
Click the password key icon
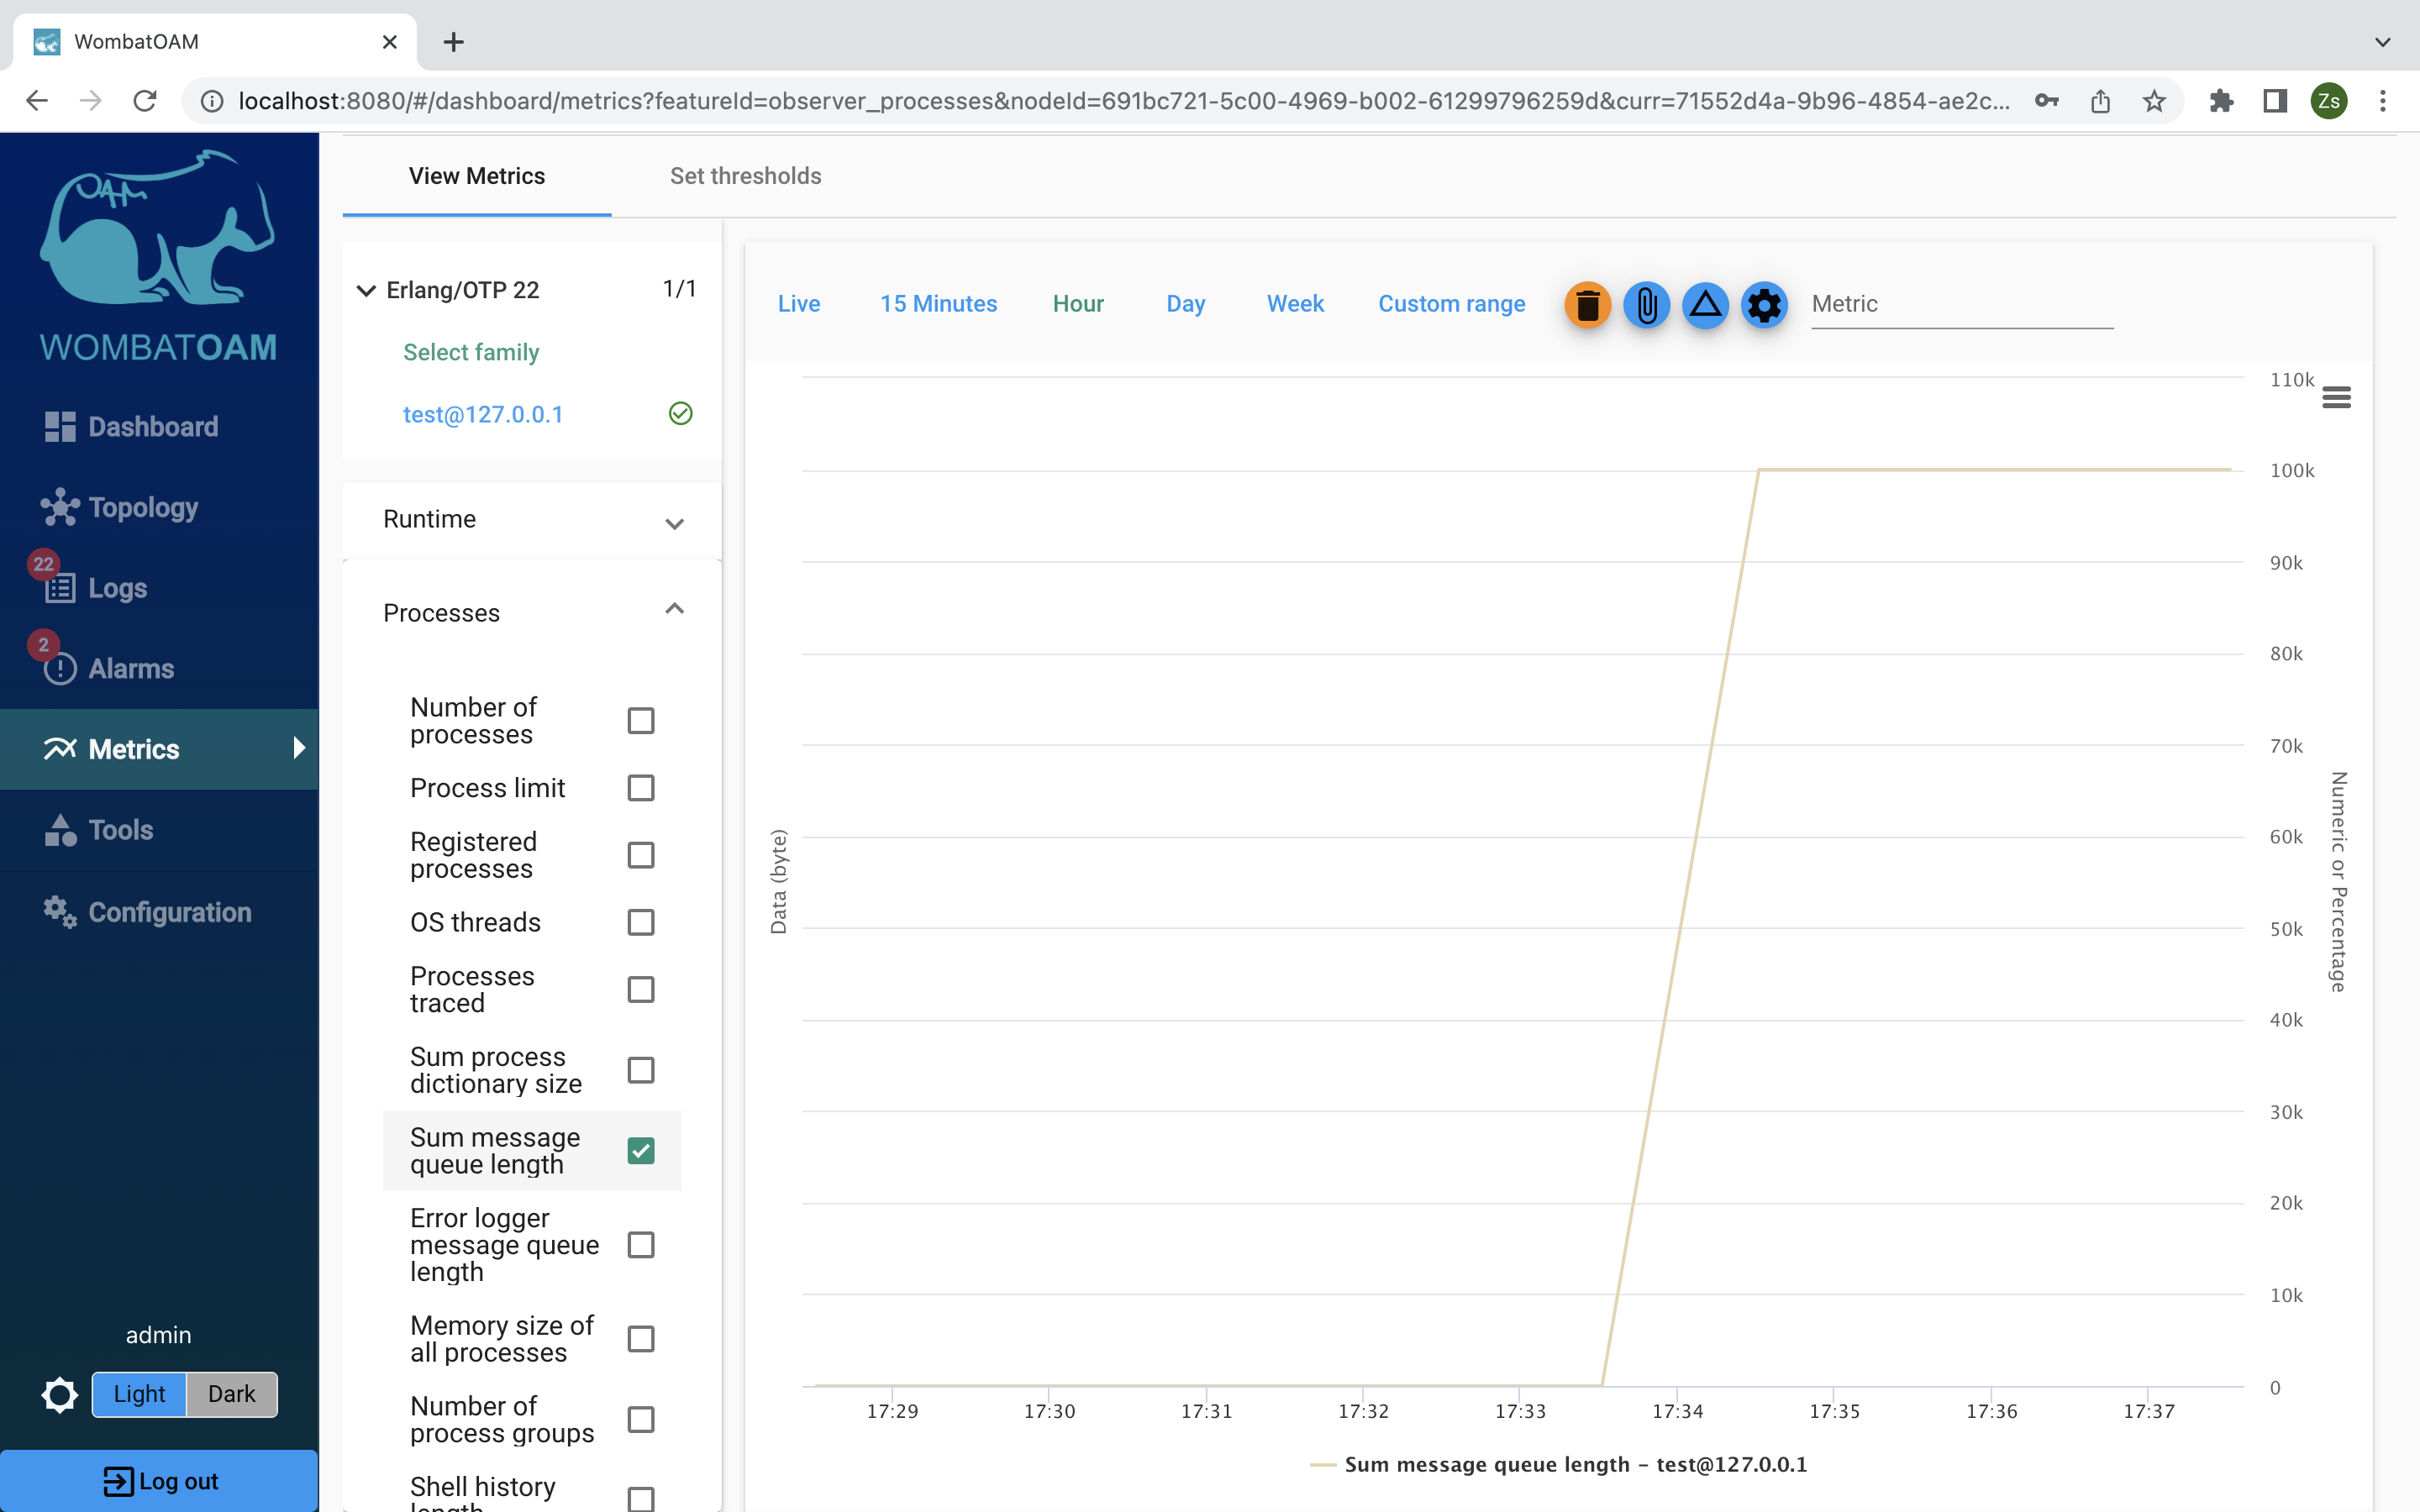(x=2046, y=101)
